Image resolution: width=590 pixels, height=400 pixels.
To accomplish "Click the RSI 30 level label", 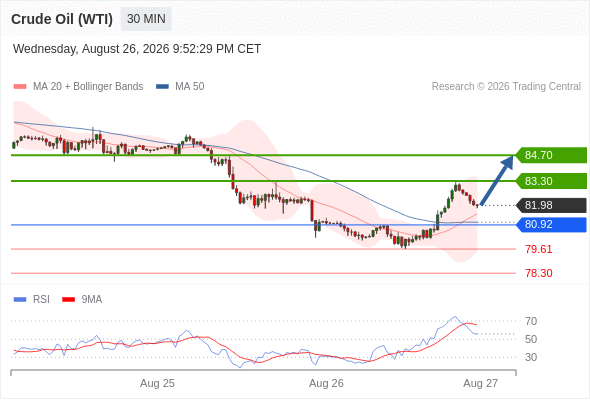I will coord(531,357).
